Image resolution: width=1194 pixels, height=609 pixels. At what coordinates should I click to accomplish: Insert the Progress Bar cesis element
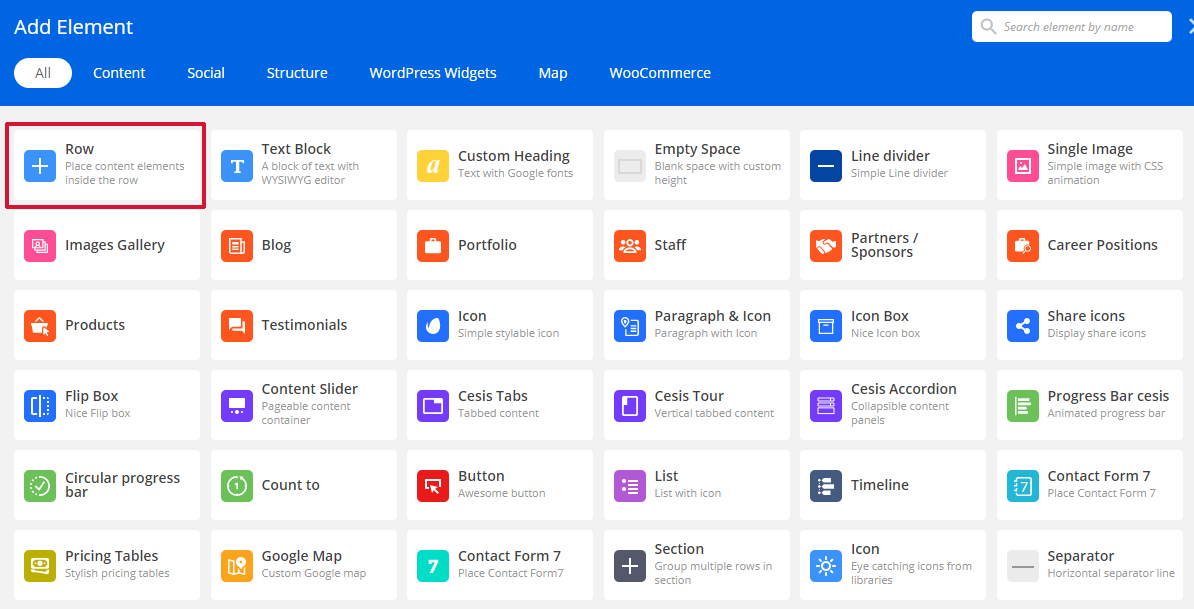1090,405
